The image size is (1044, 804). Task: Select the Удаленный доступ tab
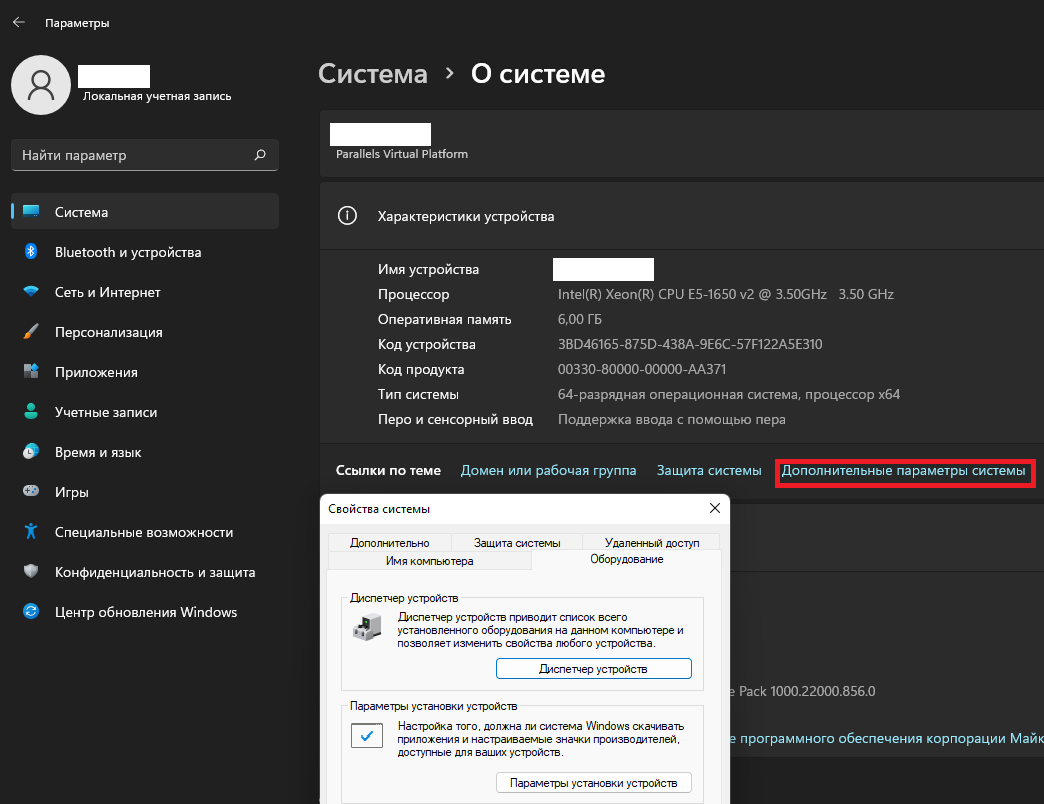click(x=652, y=543)
